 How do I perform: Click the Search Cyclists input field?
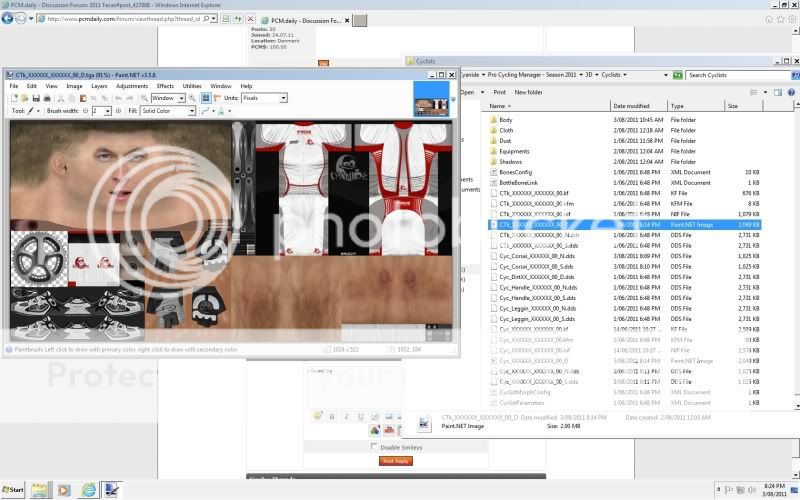click(720, 75)
